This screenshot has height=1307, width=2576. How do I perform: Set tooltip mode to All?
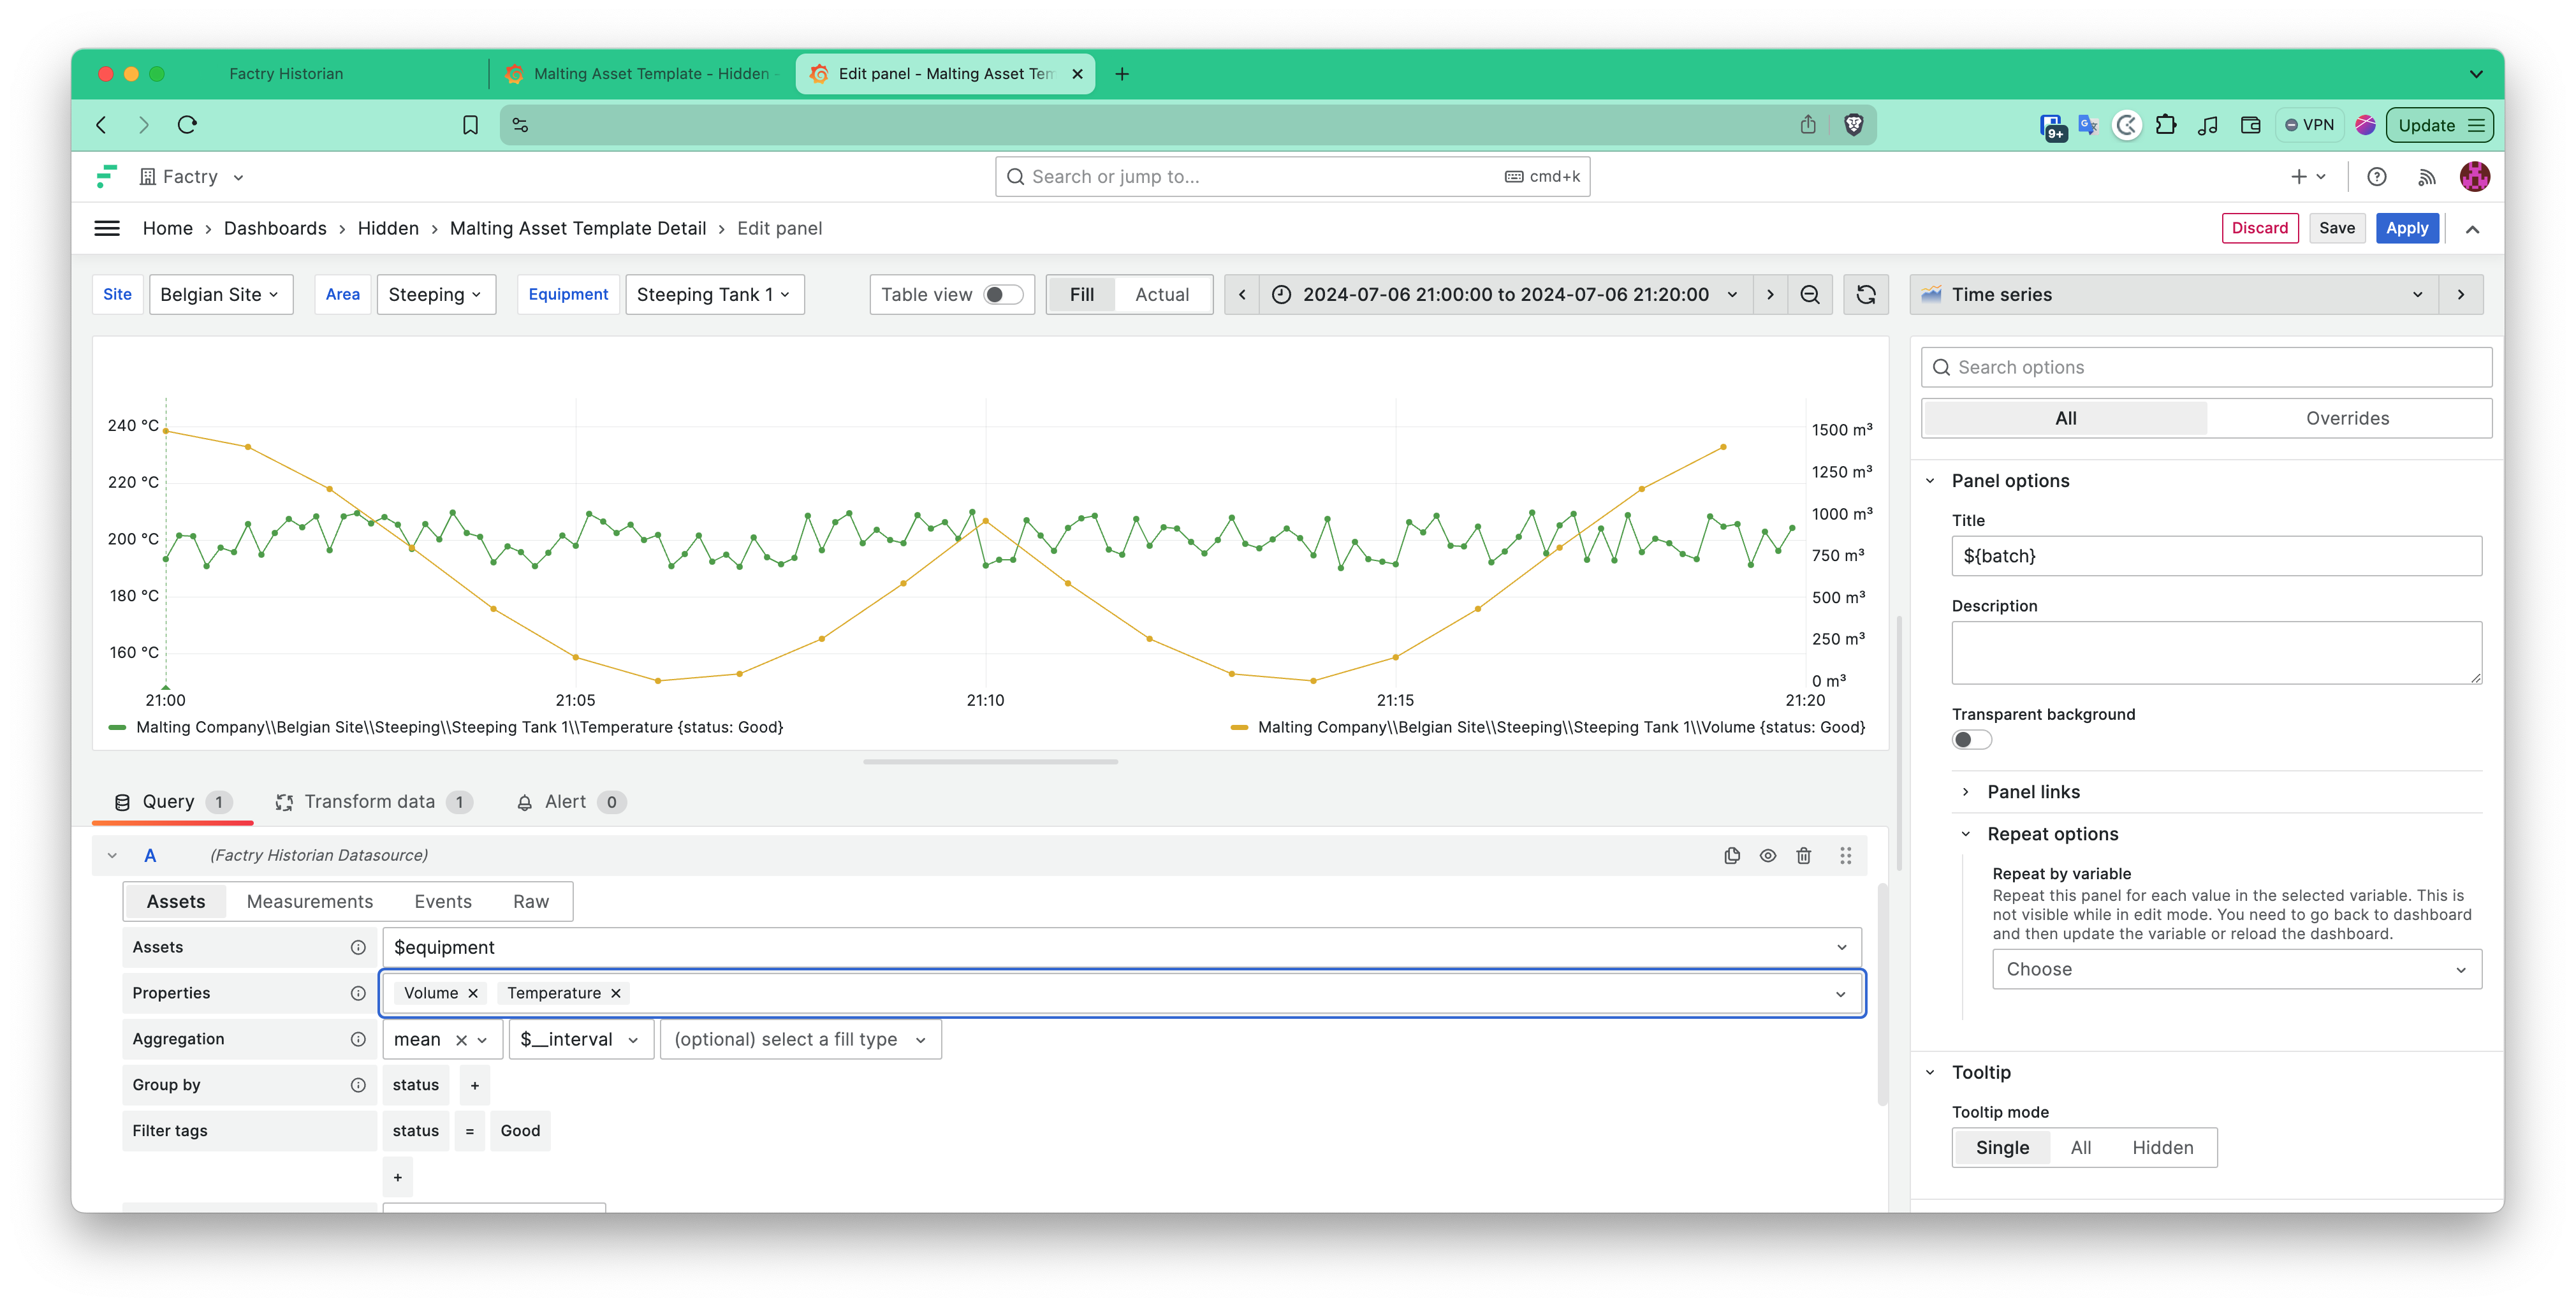coord(2081,1148)
